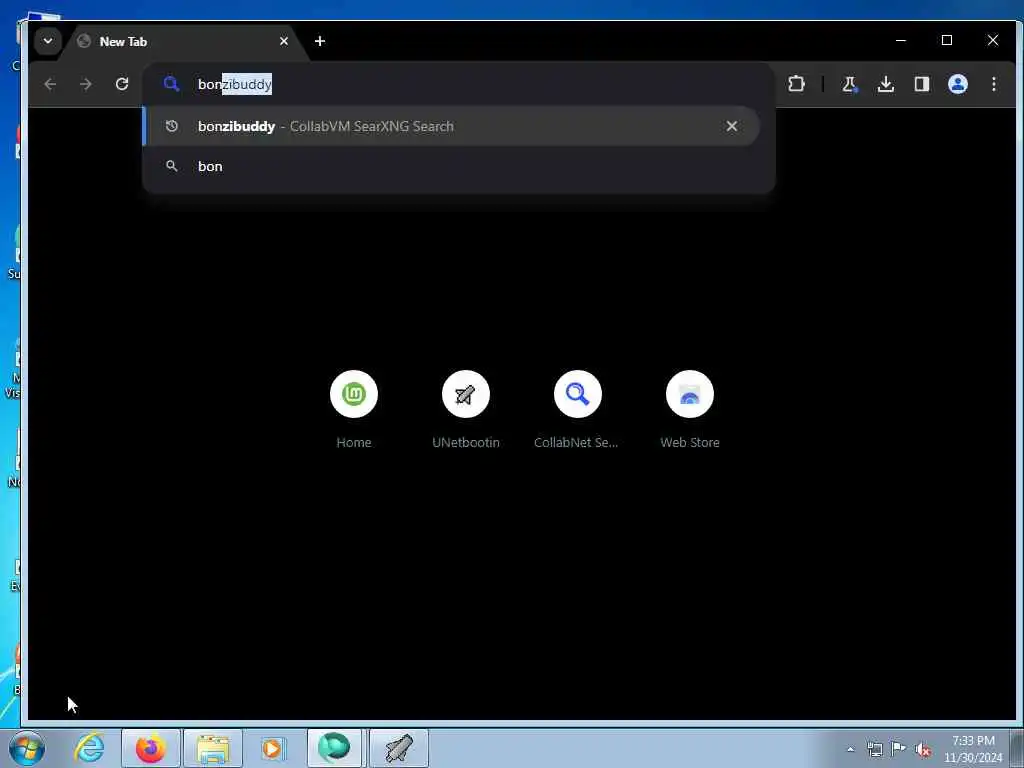1024x768 pixels.
Task: Show hidden tray icons arrow
Action: coord(850,750)
